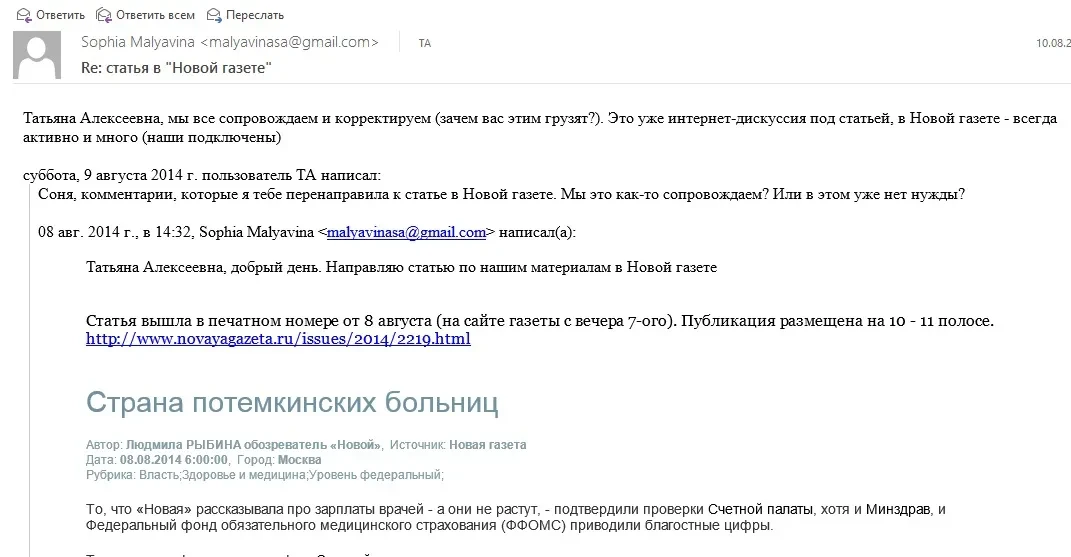This screenshot has width=1071, height=557.
Task: Click the Reply All (Ответить всем) icon
Action: (104, 15)
